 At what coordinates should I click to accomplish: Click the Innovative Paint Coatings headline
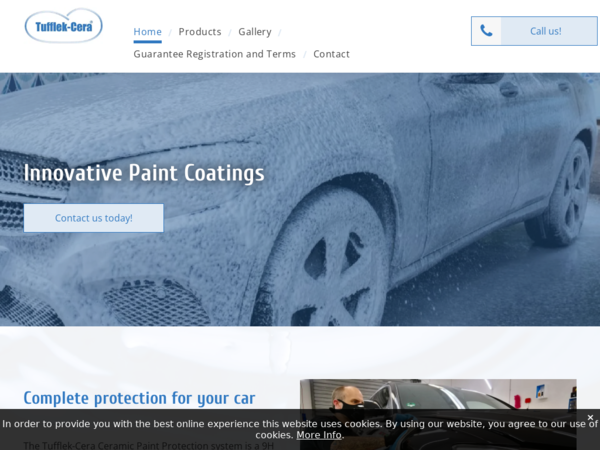tap(144, 173)
